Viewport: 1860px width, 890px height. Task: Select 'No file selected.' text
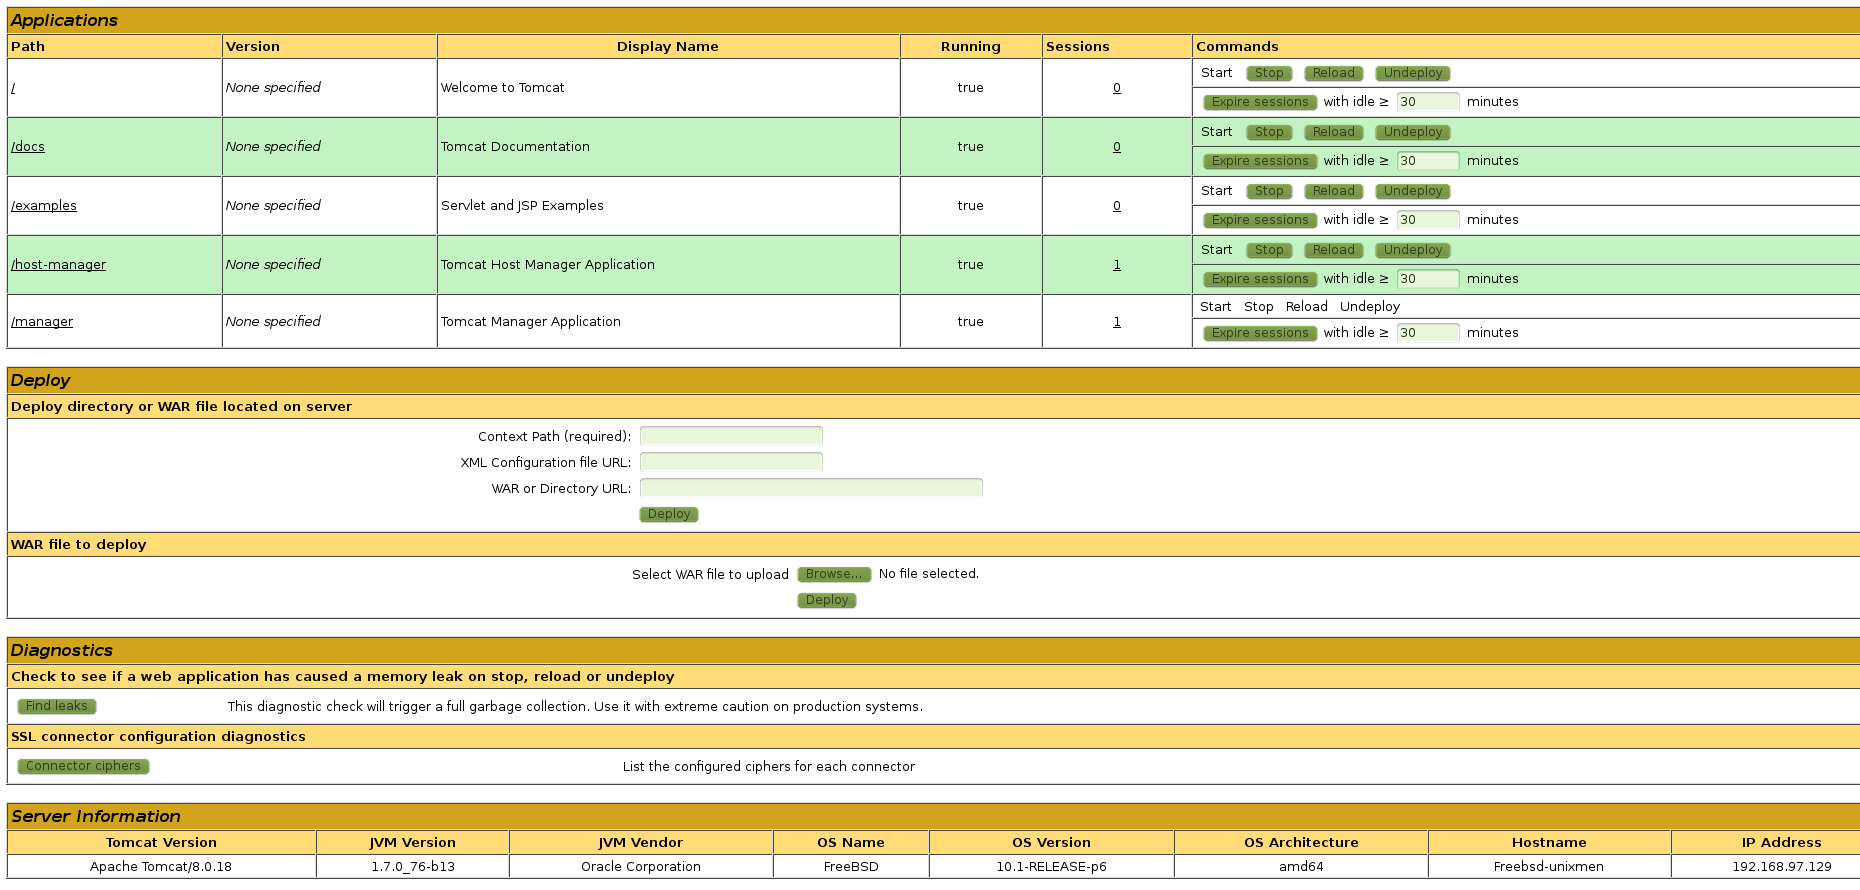(x=929, y=574)
